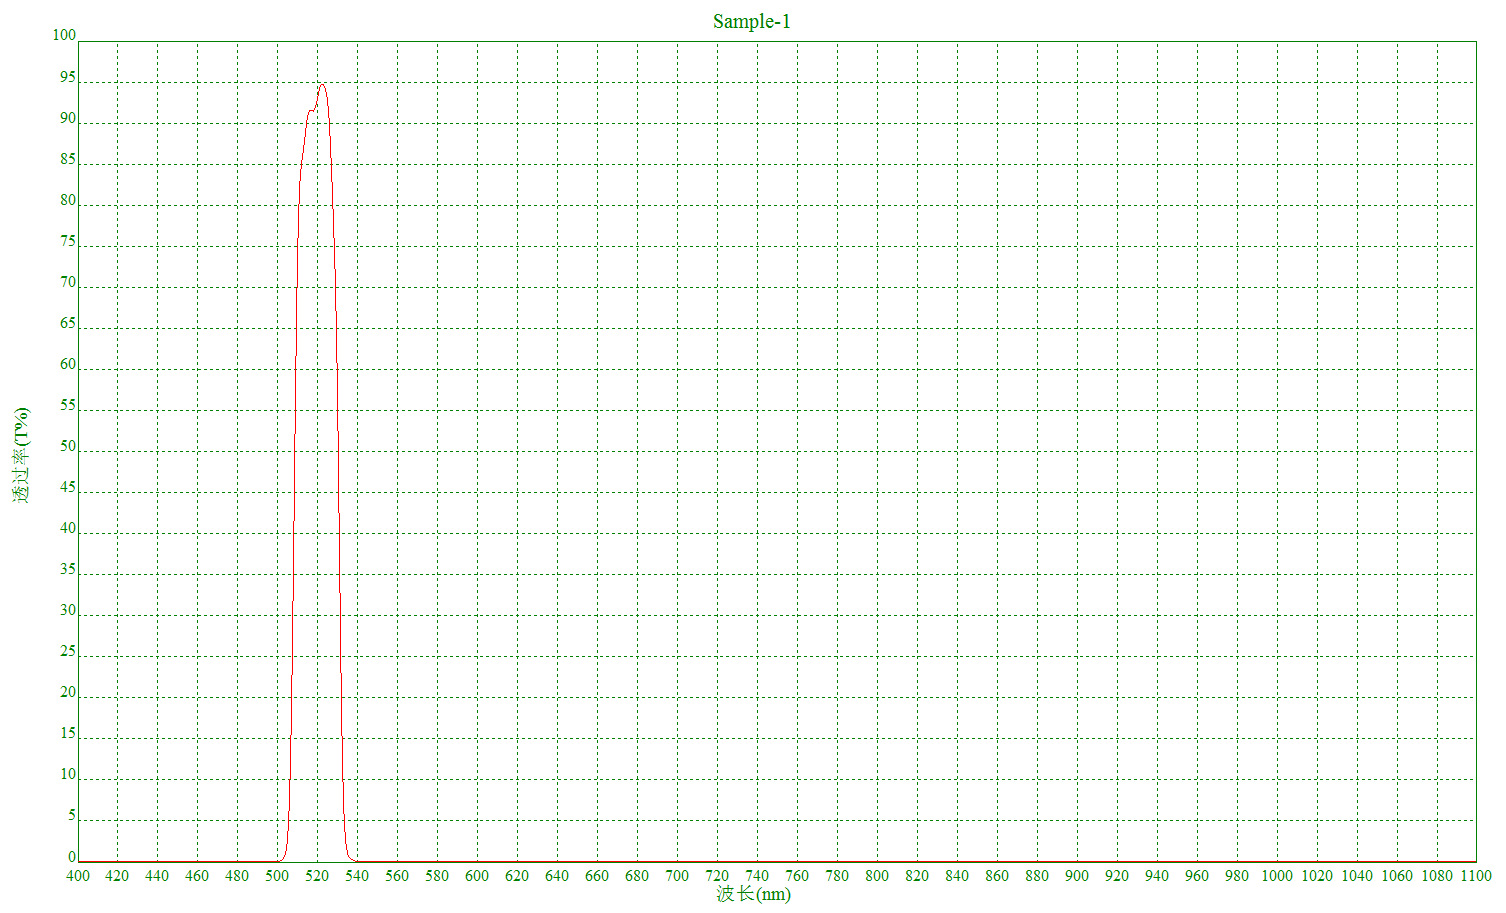1506x913 pixels.
Task: Click transmittance axis tick 5
Action: point(72,816)
